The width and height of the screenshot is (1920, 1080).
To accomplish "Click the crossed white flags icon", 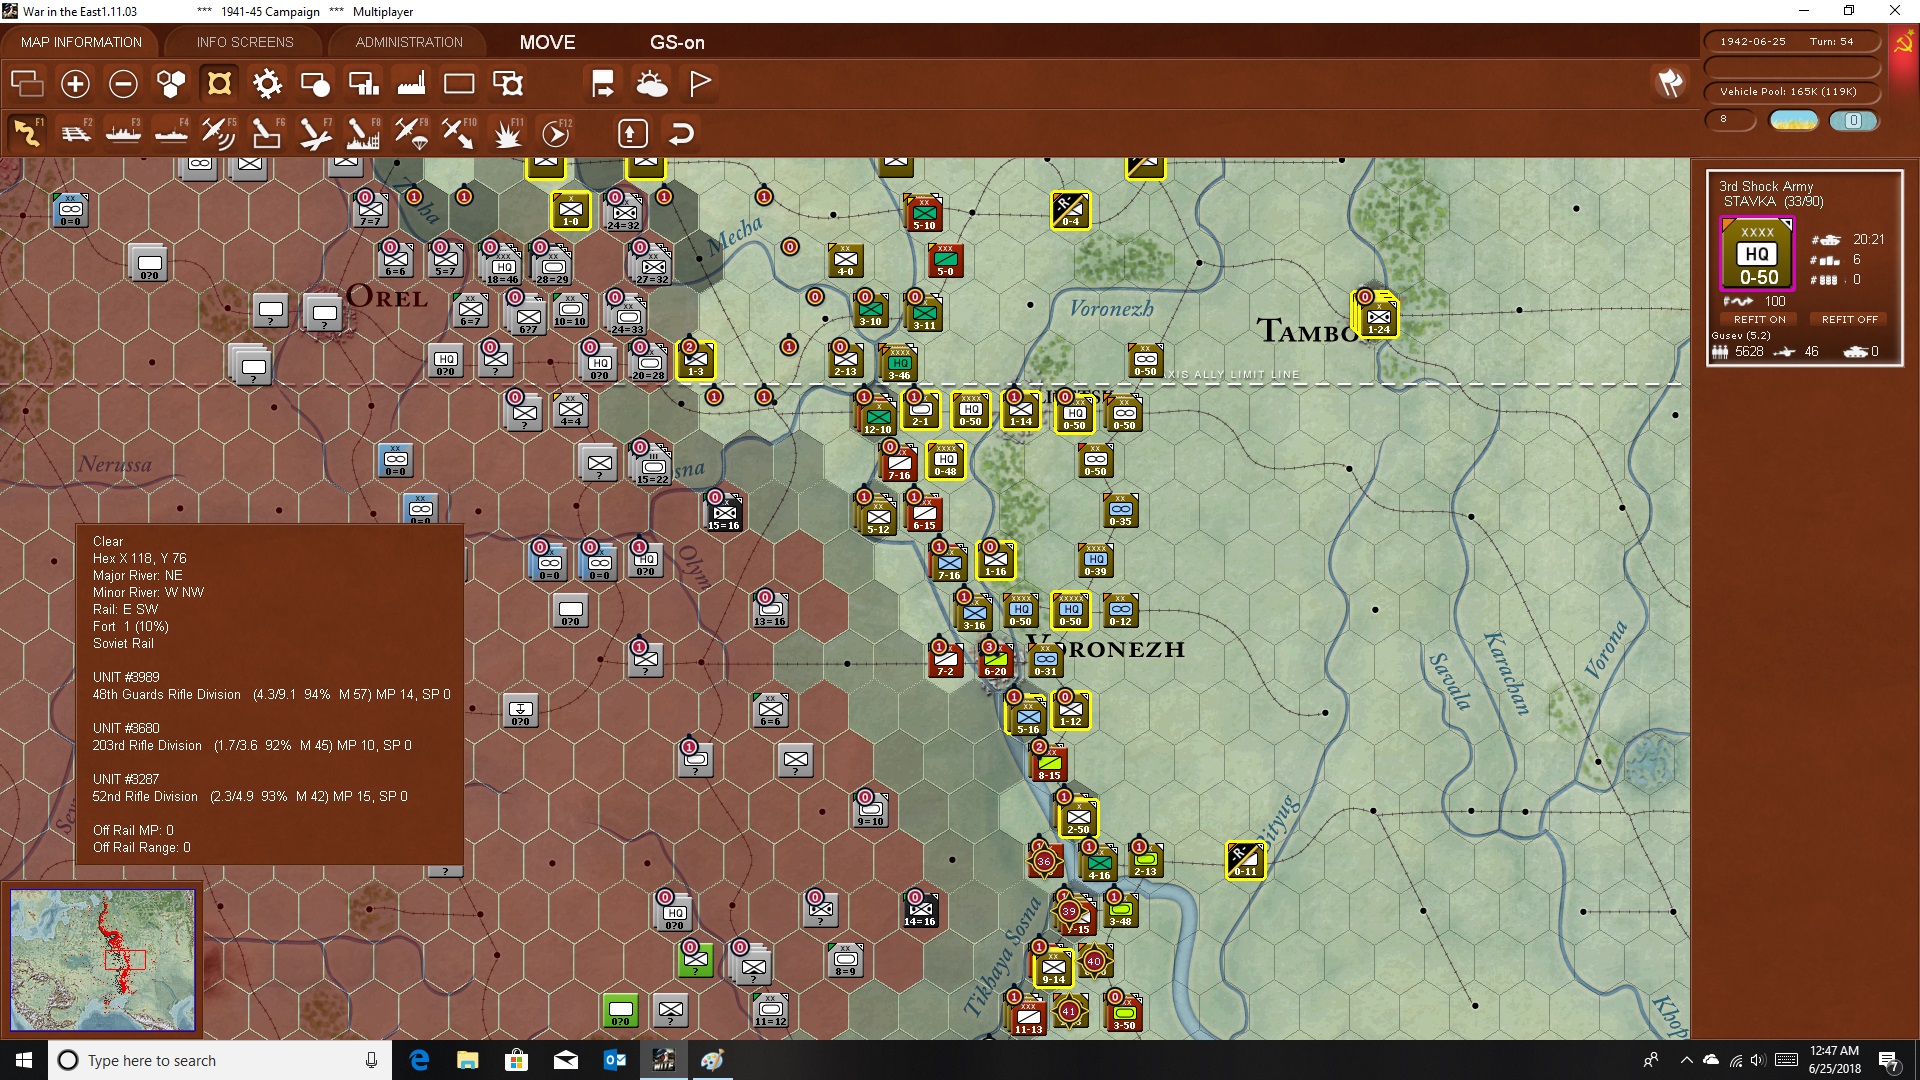I will click(x=1670, y=83).
